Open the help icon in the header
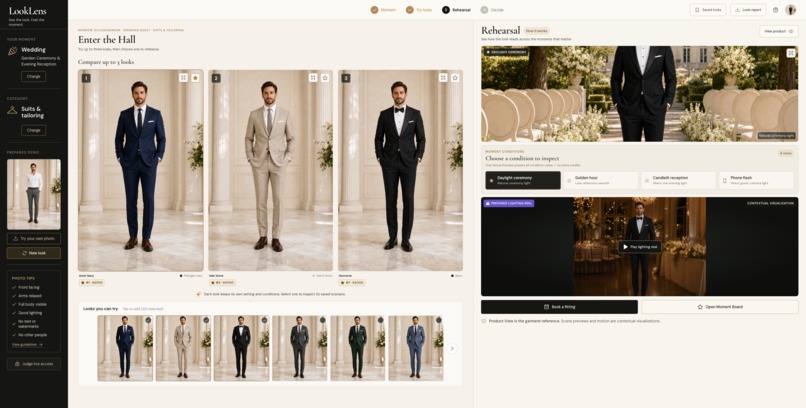This screenshot has width=806, height=408. pyautogui.click(x=776, y=10)
